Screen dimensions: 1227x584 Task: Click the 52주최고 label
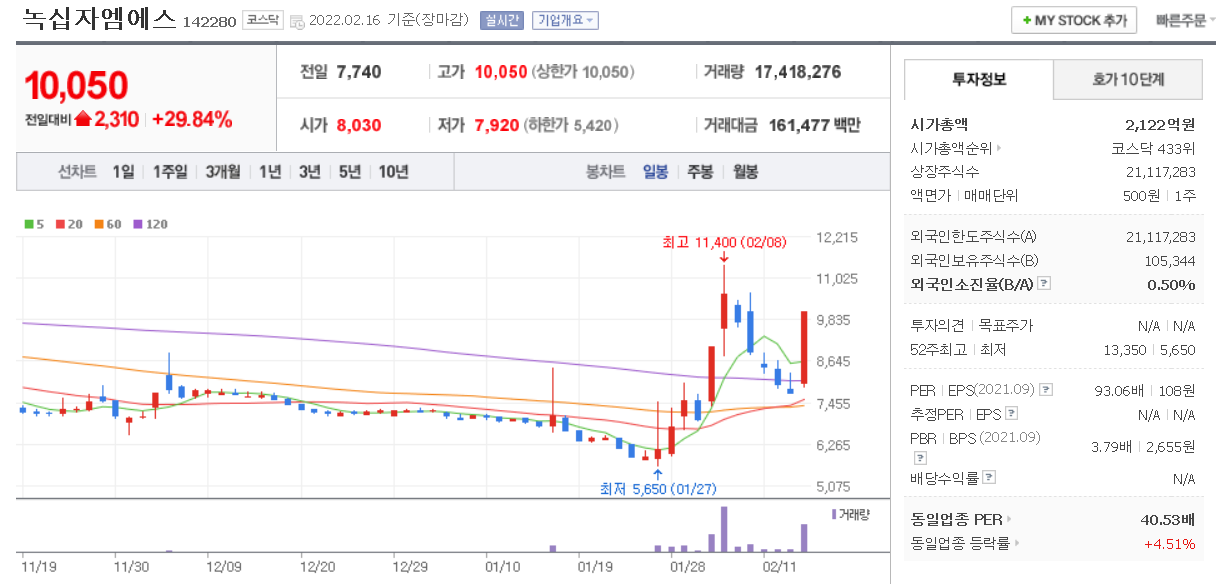click(x=938, y=350)
